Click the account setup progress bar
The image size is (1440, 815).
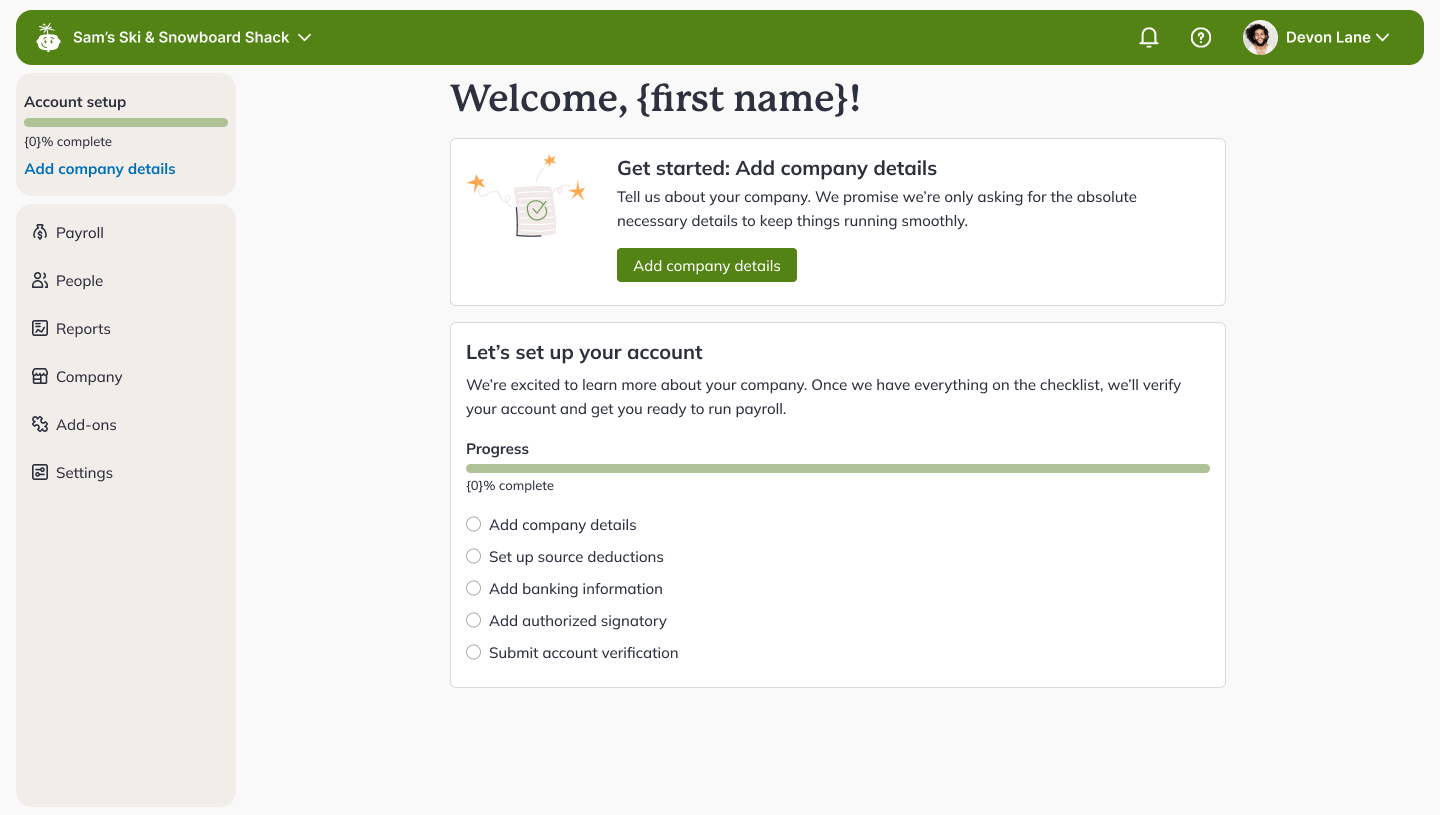tap(125, 121)
